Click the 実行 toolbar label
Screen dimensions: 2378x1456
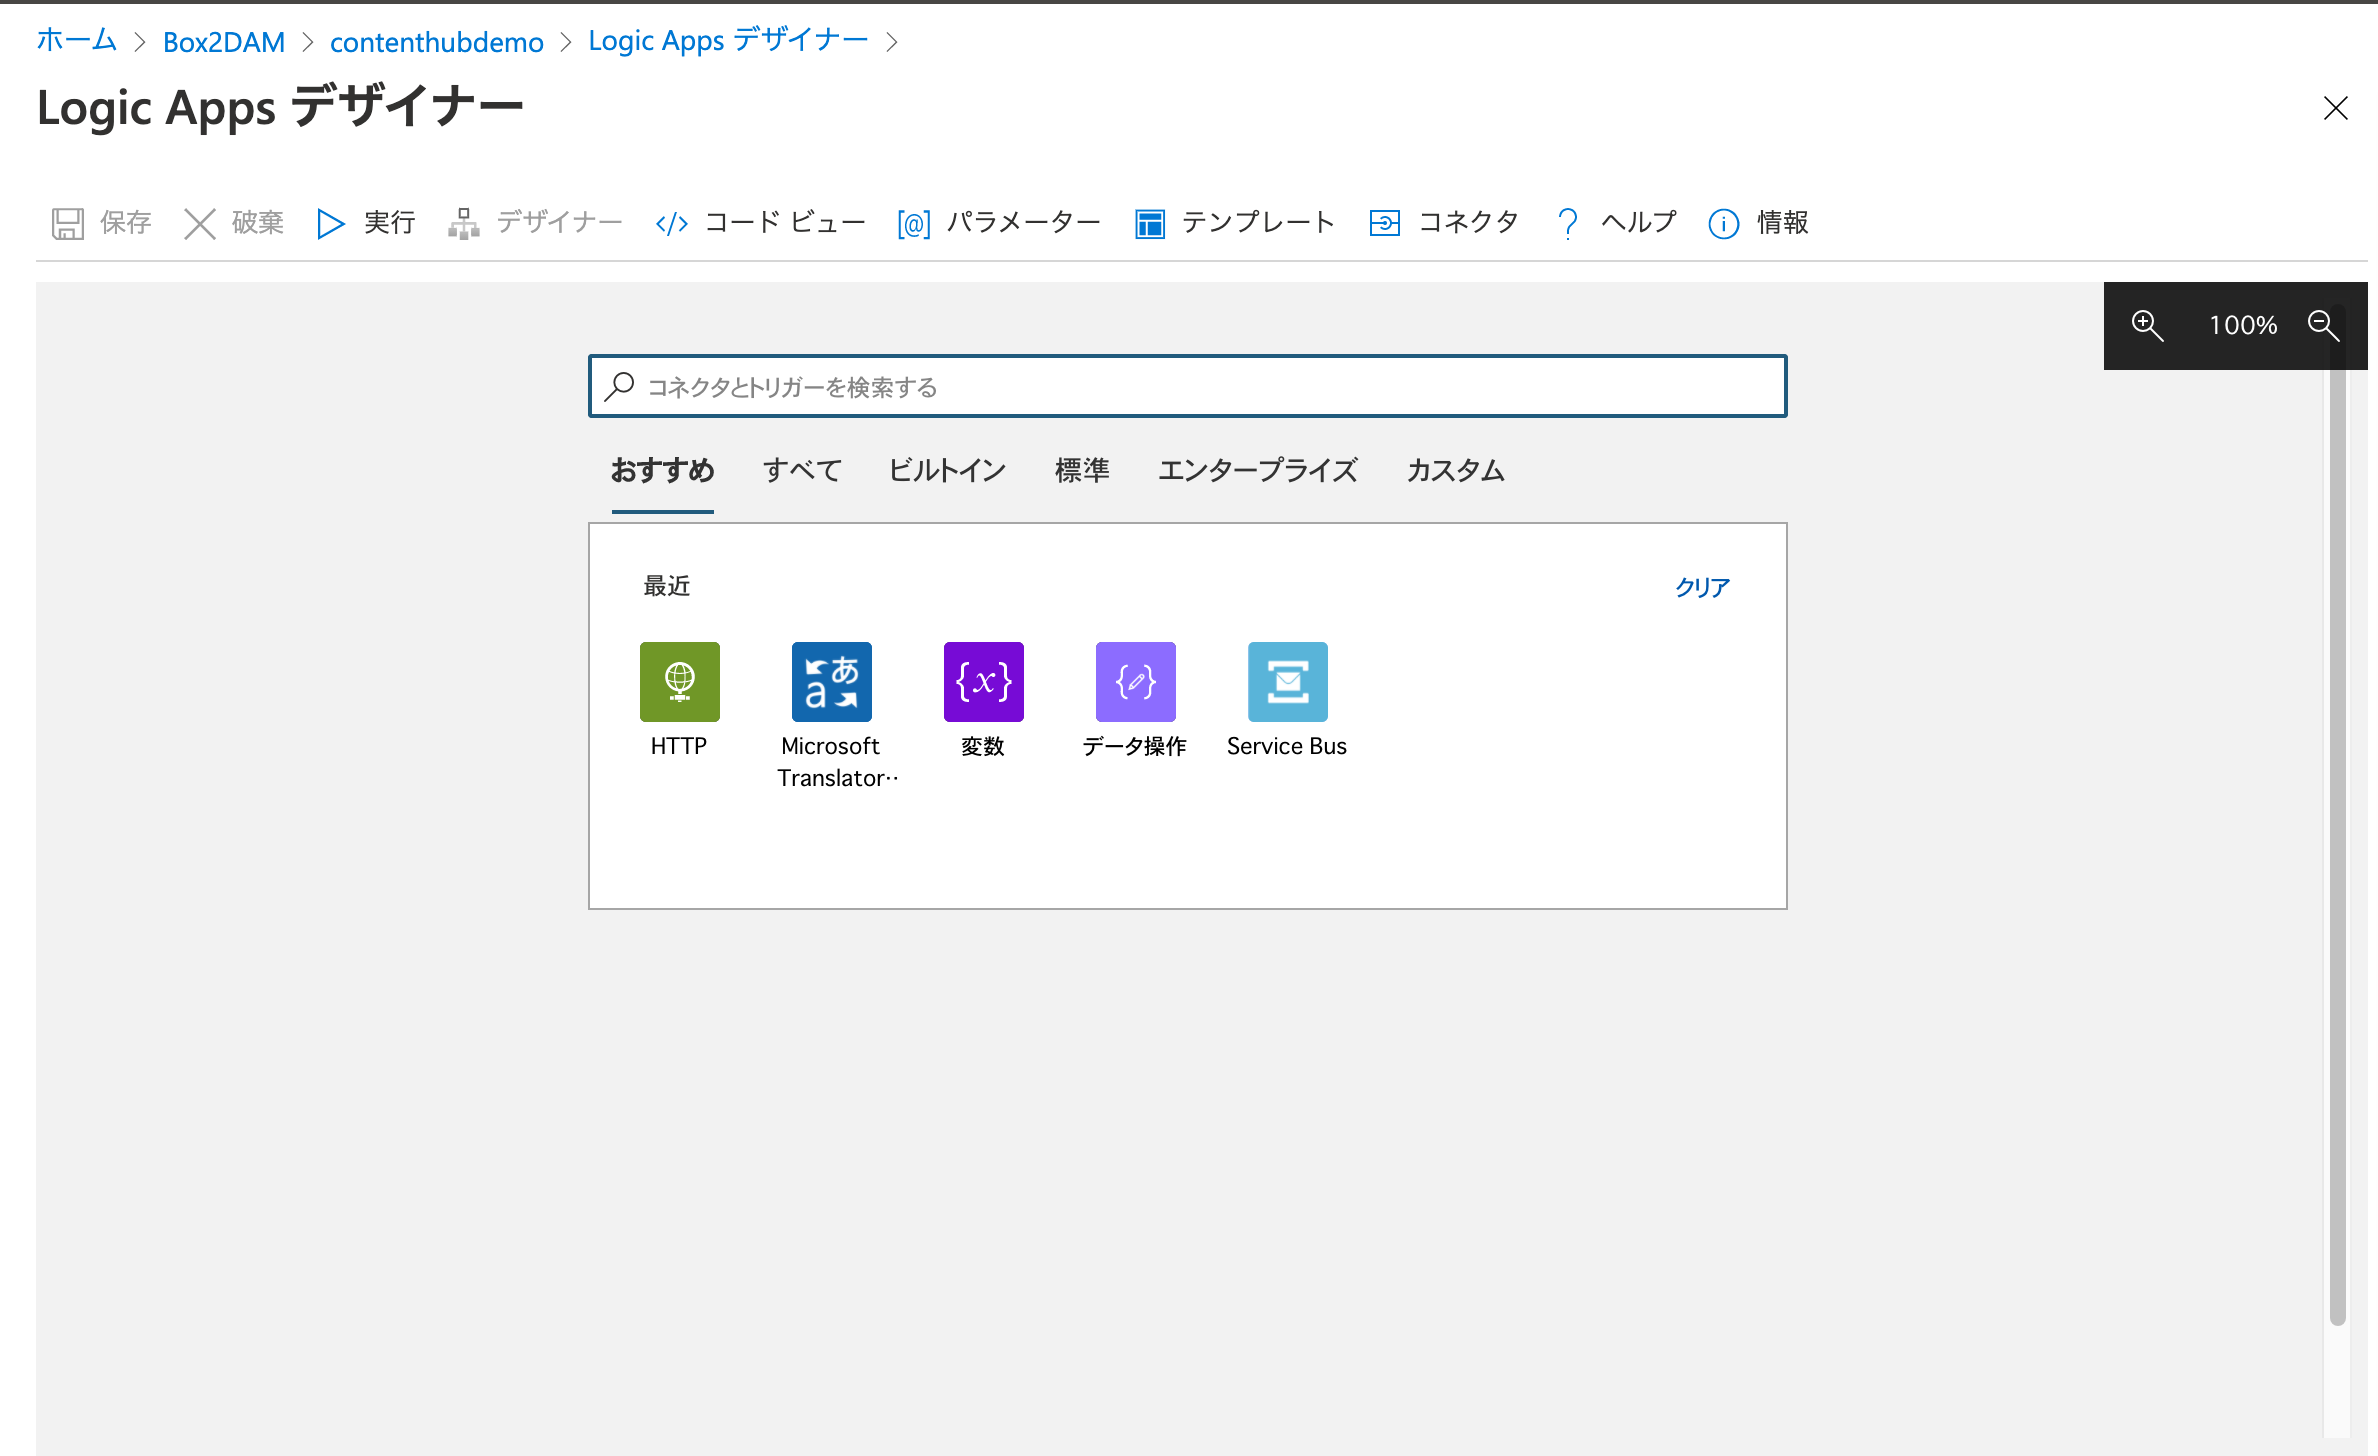pyautogui.click(x=389, y=222)
